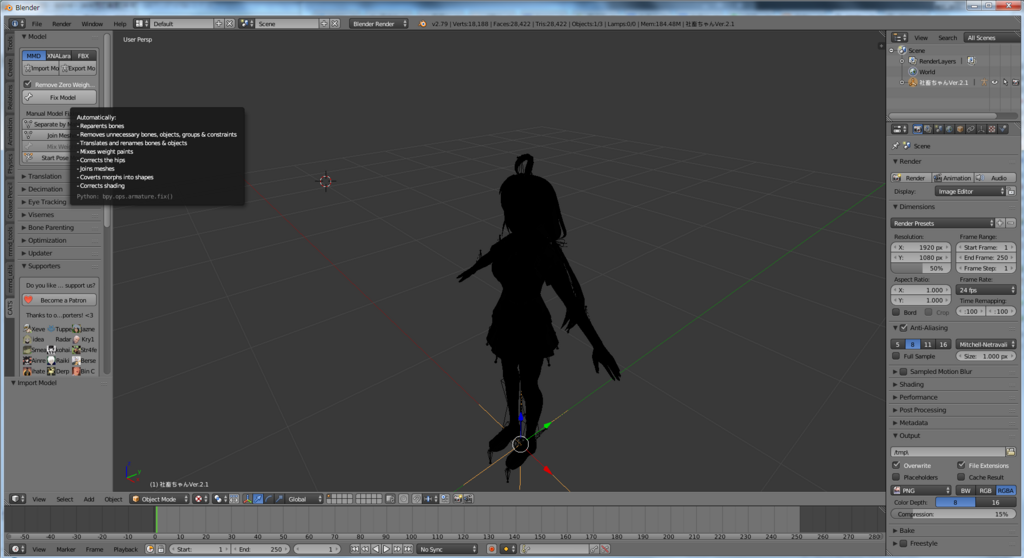Open the Global orientation dropdown

pyautogui.click(x=304, y=499)
